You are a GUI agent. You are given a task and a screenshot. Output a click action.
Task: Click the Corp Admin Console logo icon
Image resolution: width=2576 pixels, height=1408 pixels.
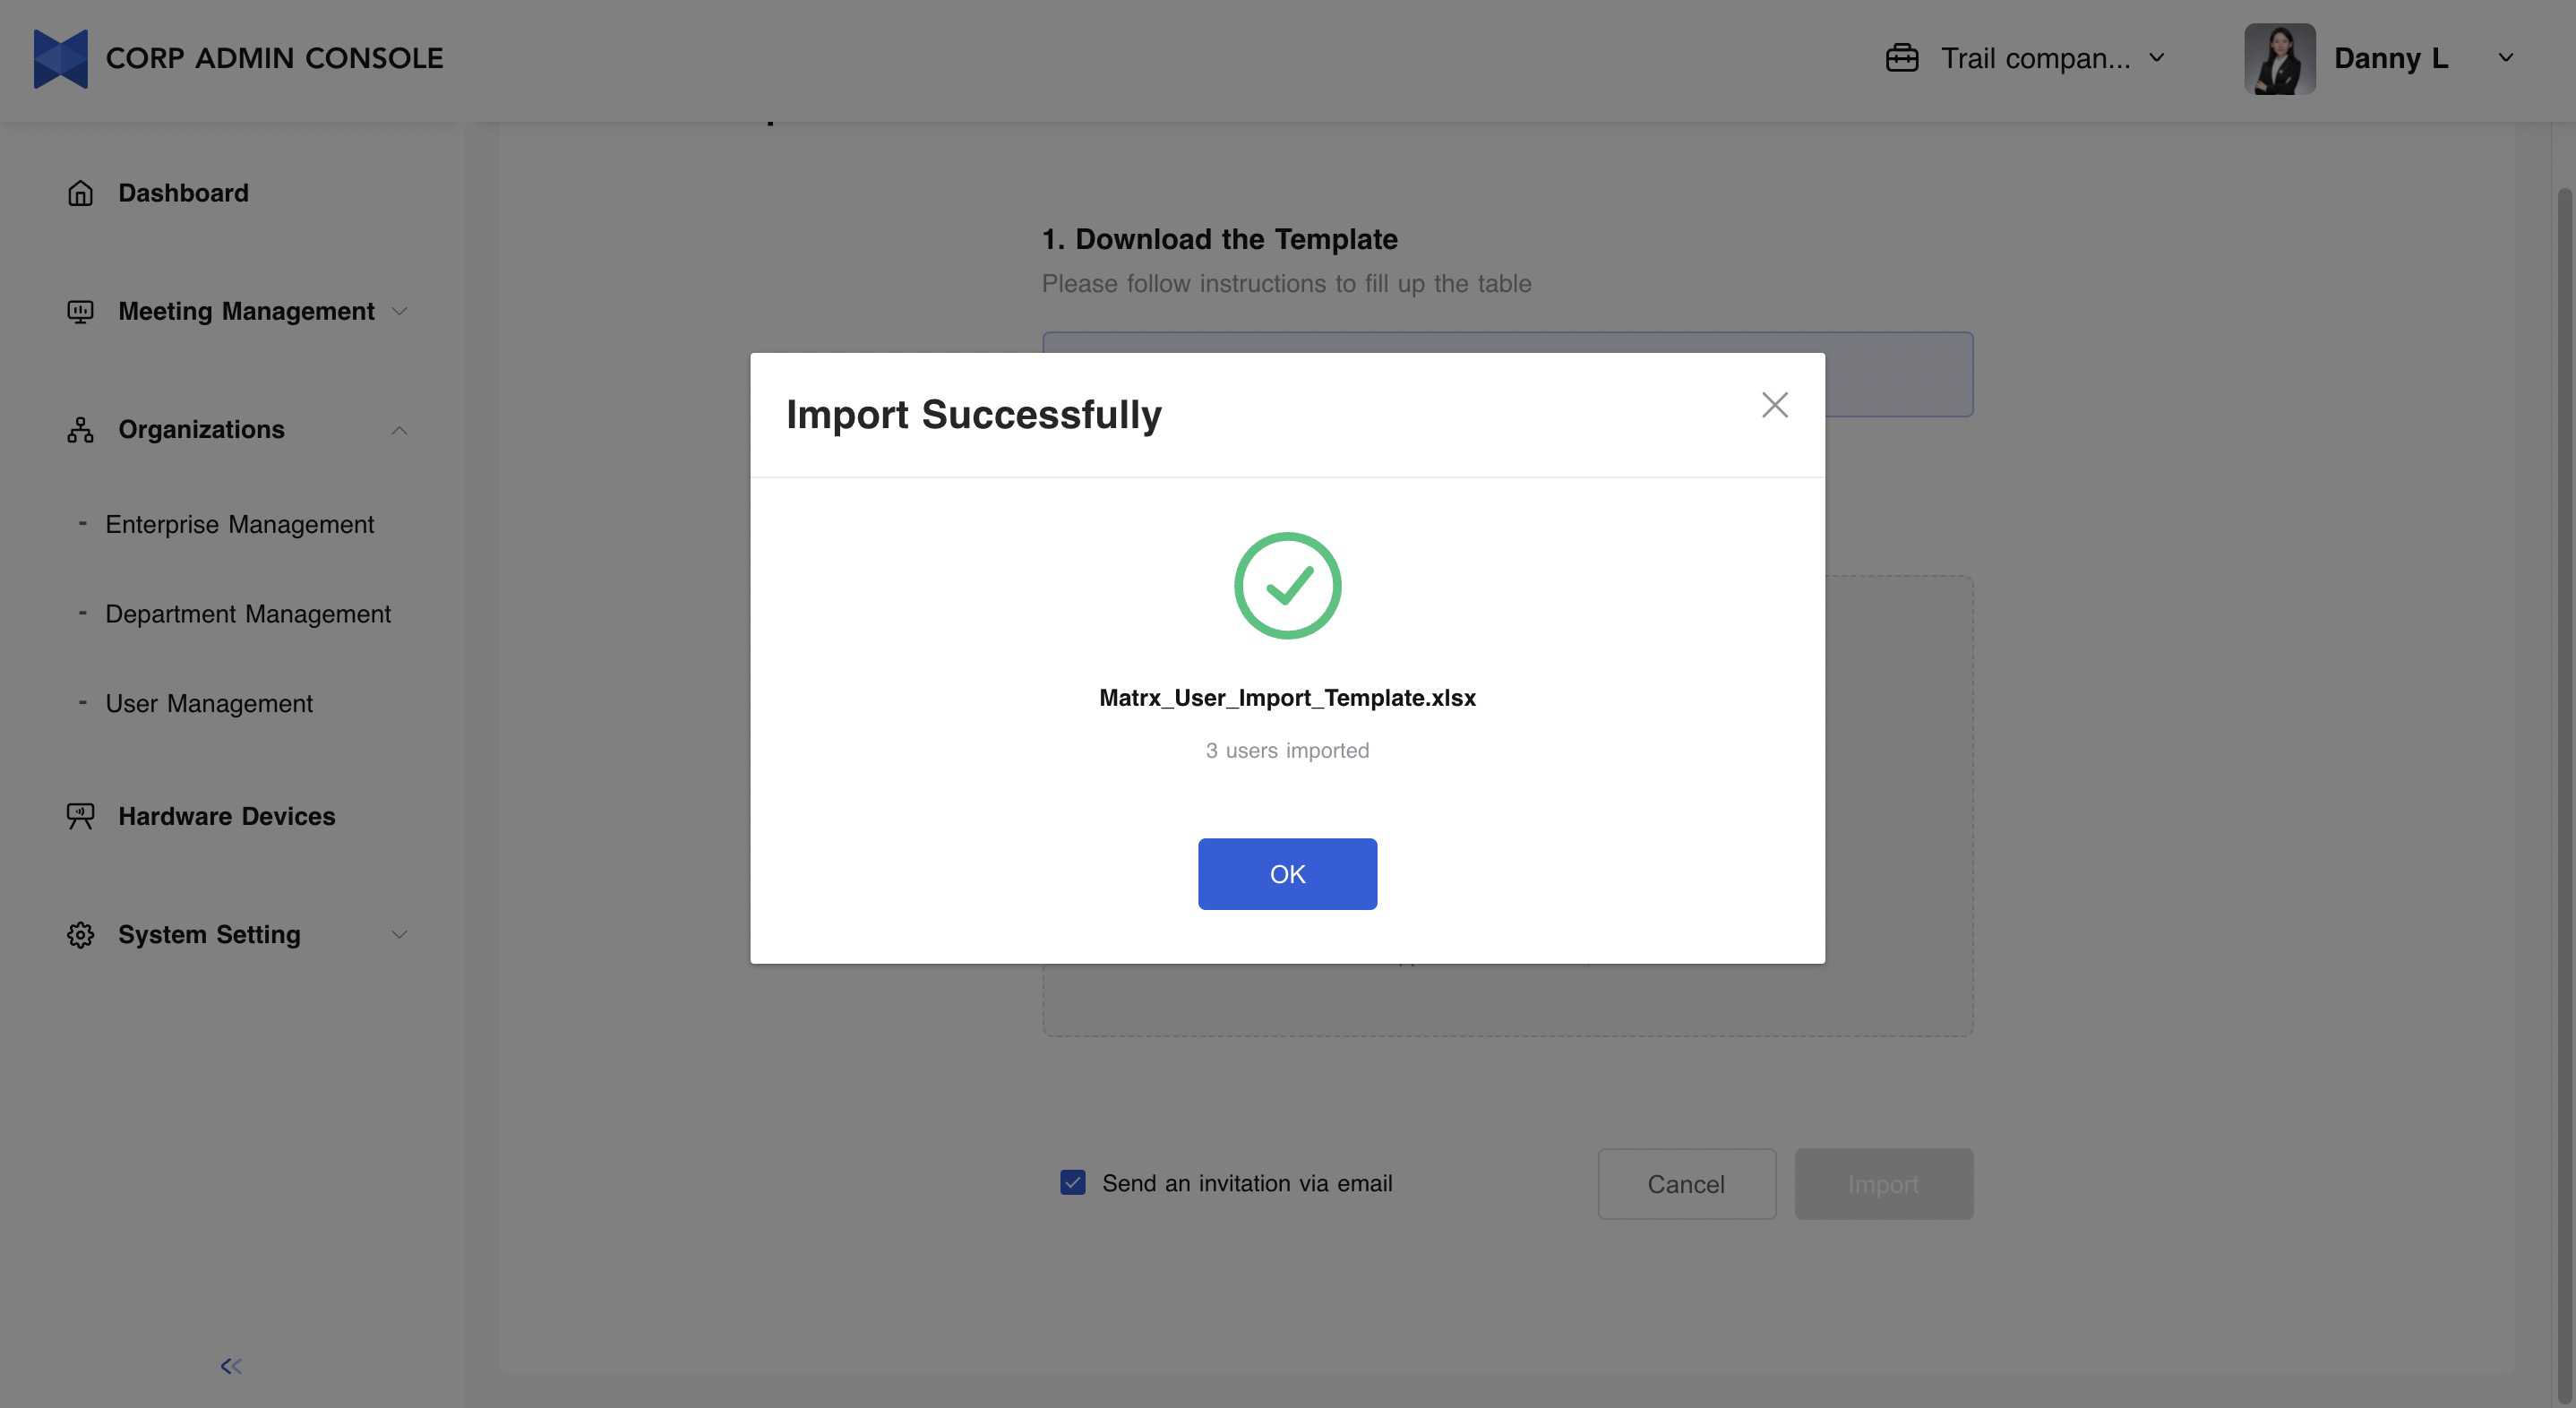tap(60, 58)
